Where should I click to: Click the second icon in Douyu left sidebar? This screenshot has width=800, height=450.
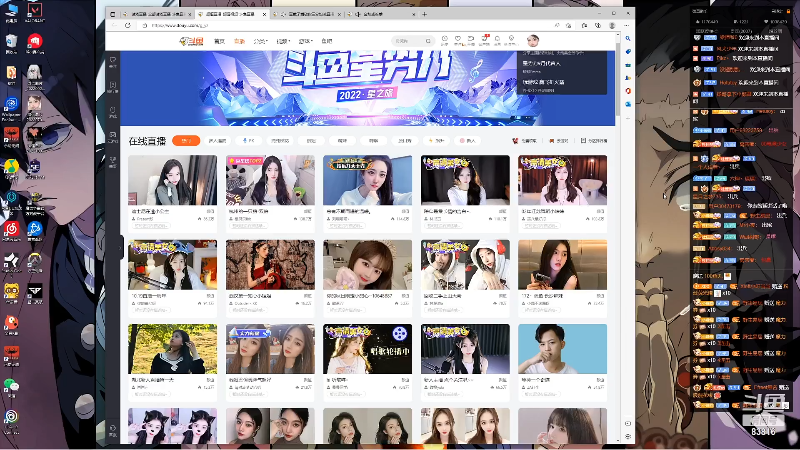113,87
